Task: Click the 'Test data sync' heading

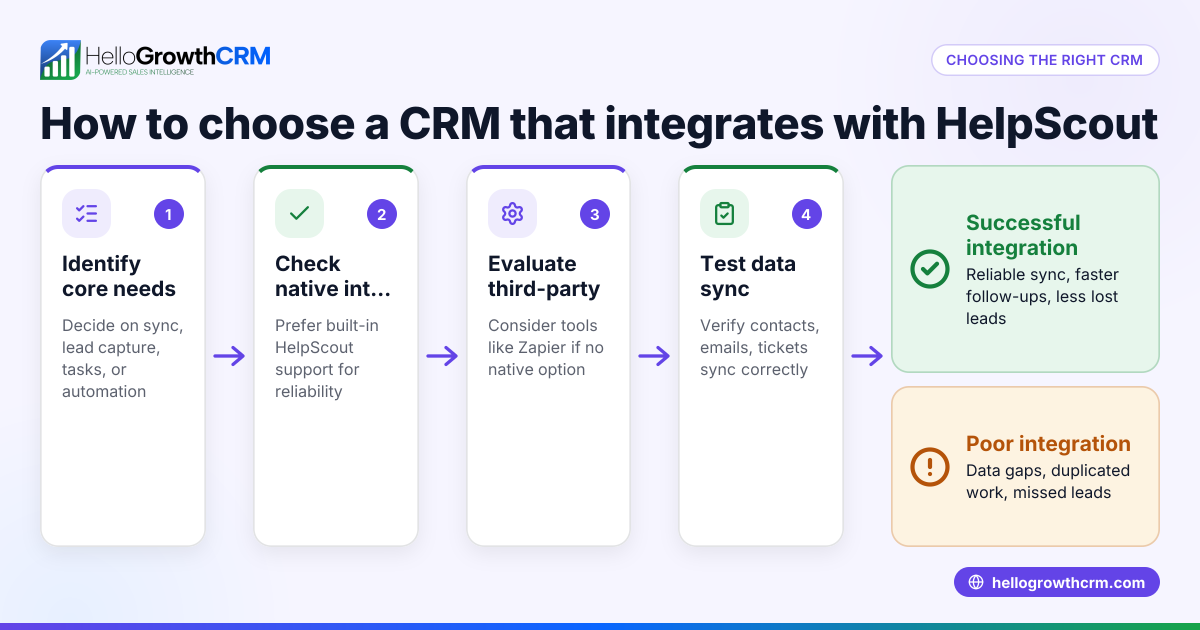Action: [x=748, y=276]
